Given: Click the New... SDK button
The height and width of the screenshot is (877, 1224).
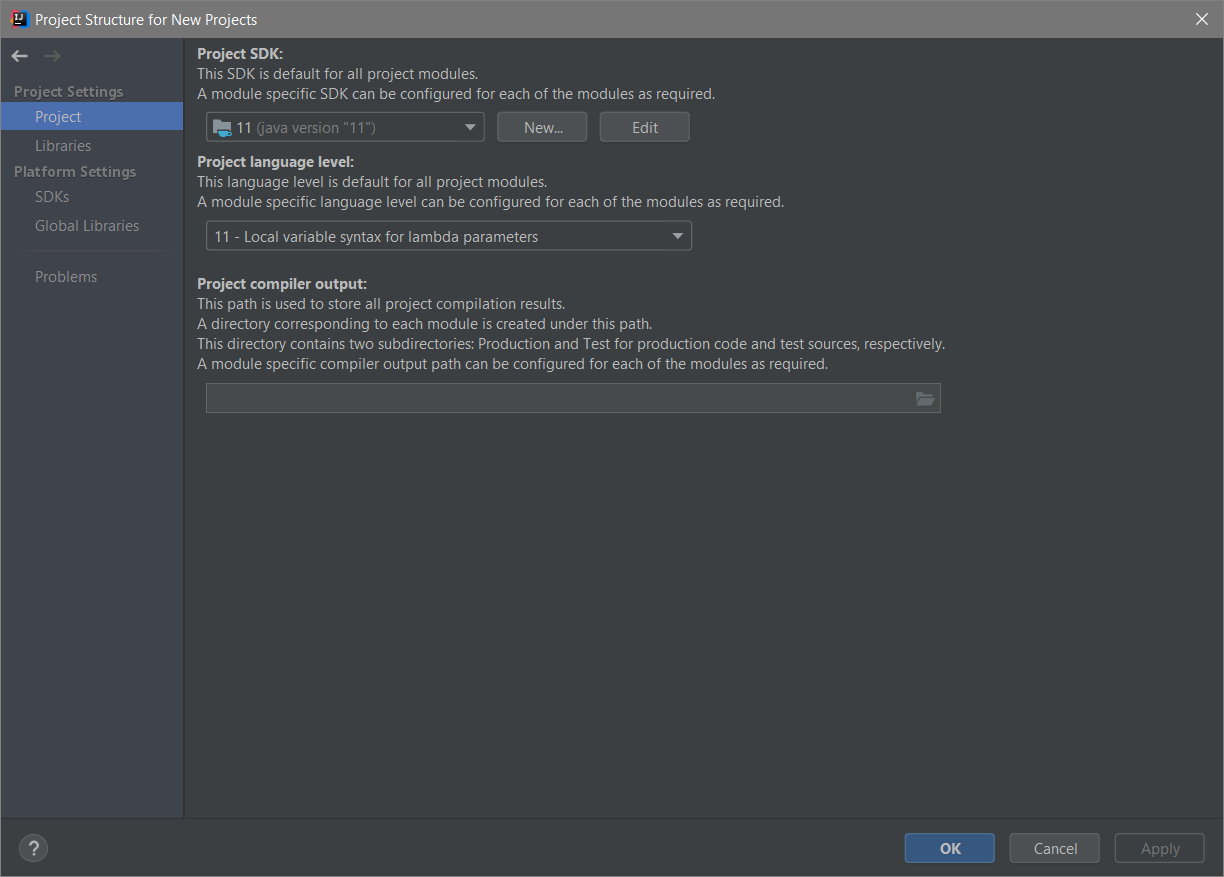Looking at the screenshot, I should 543,128.
